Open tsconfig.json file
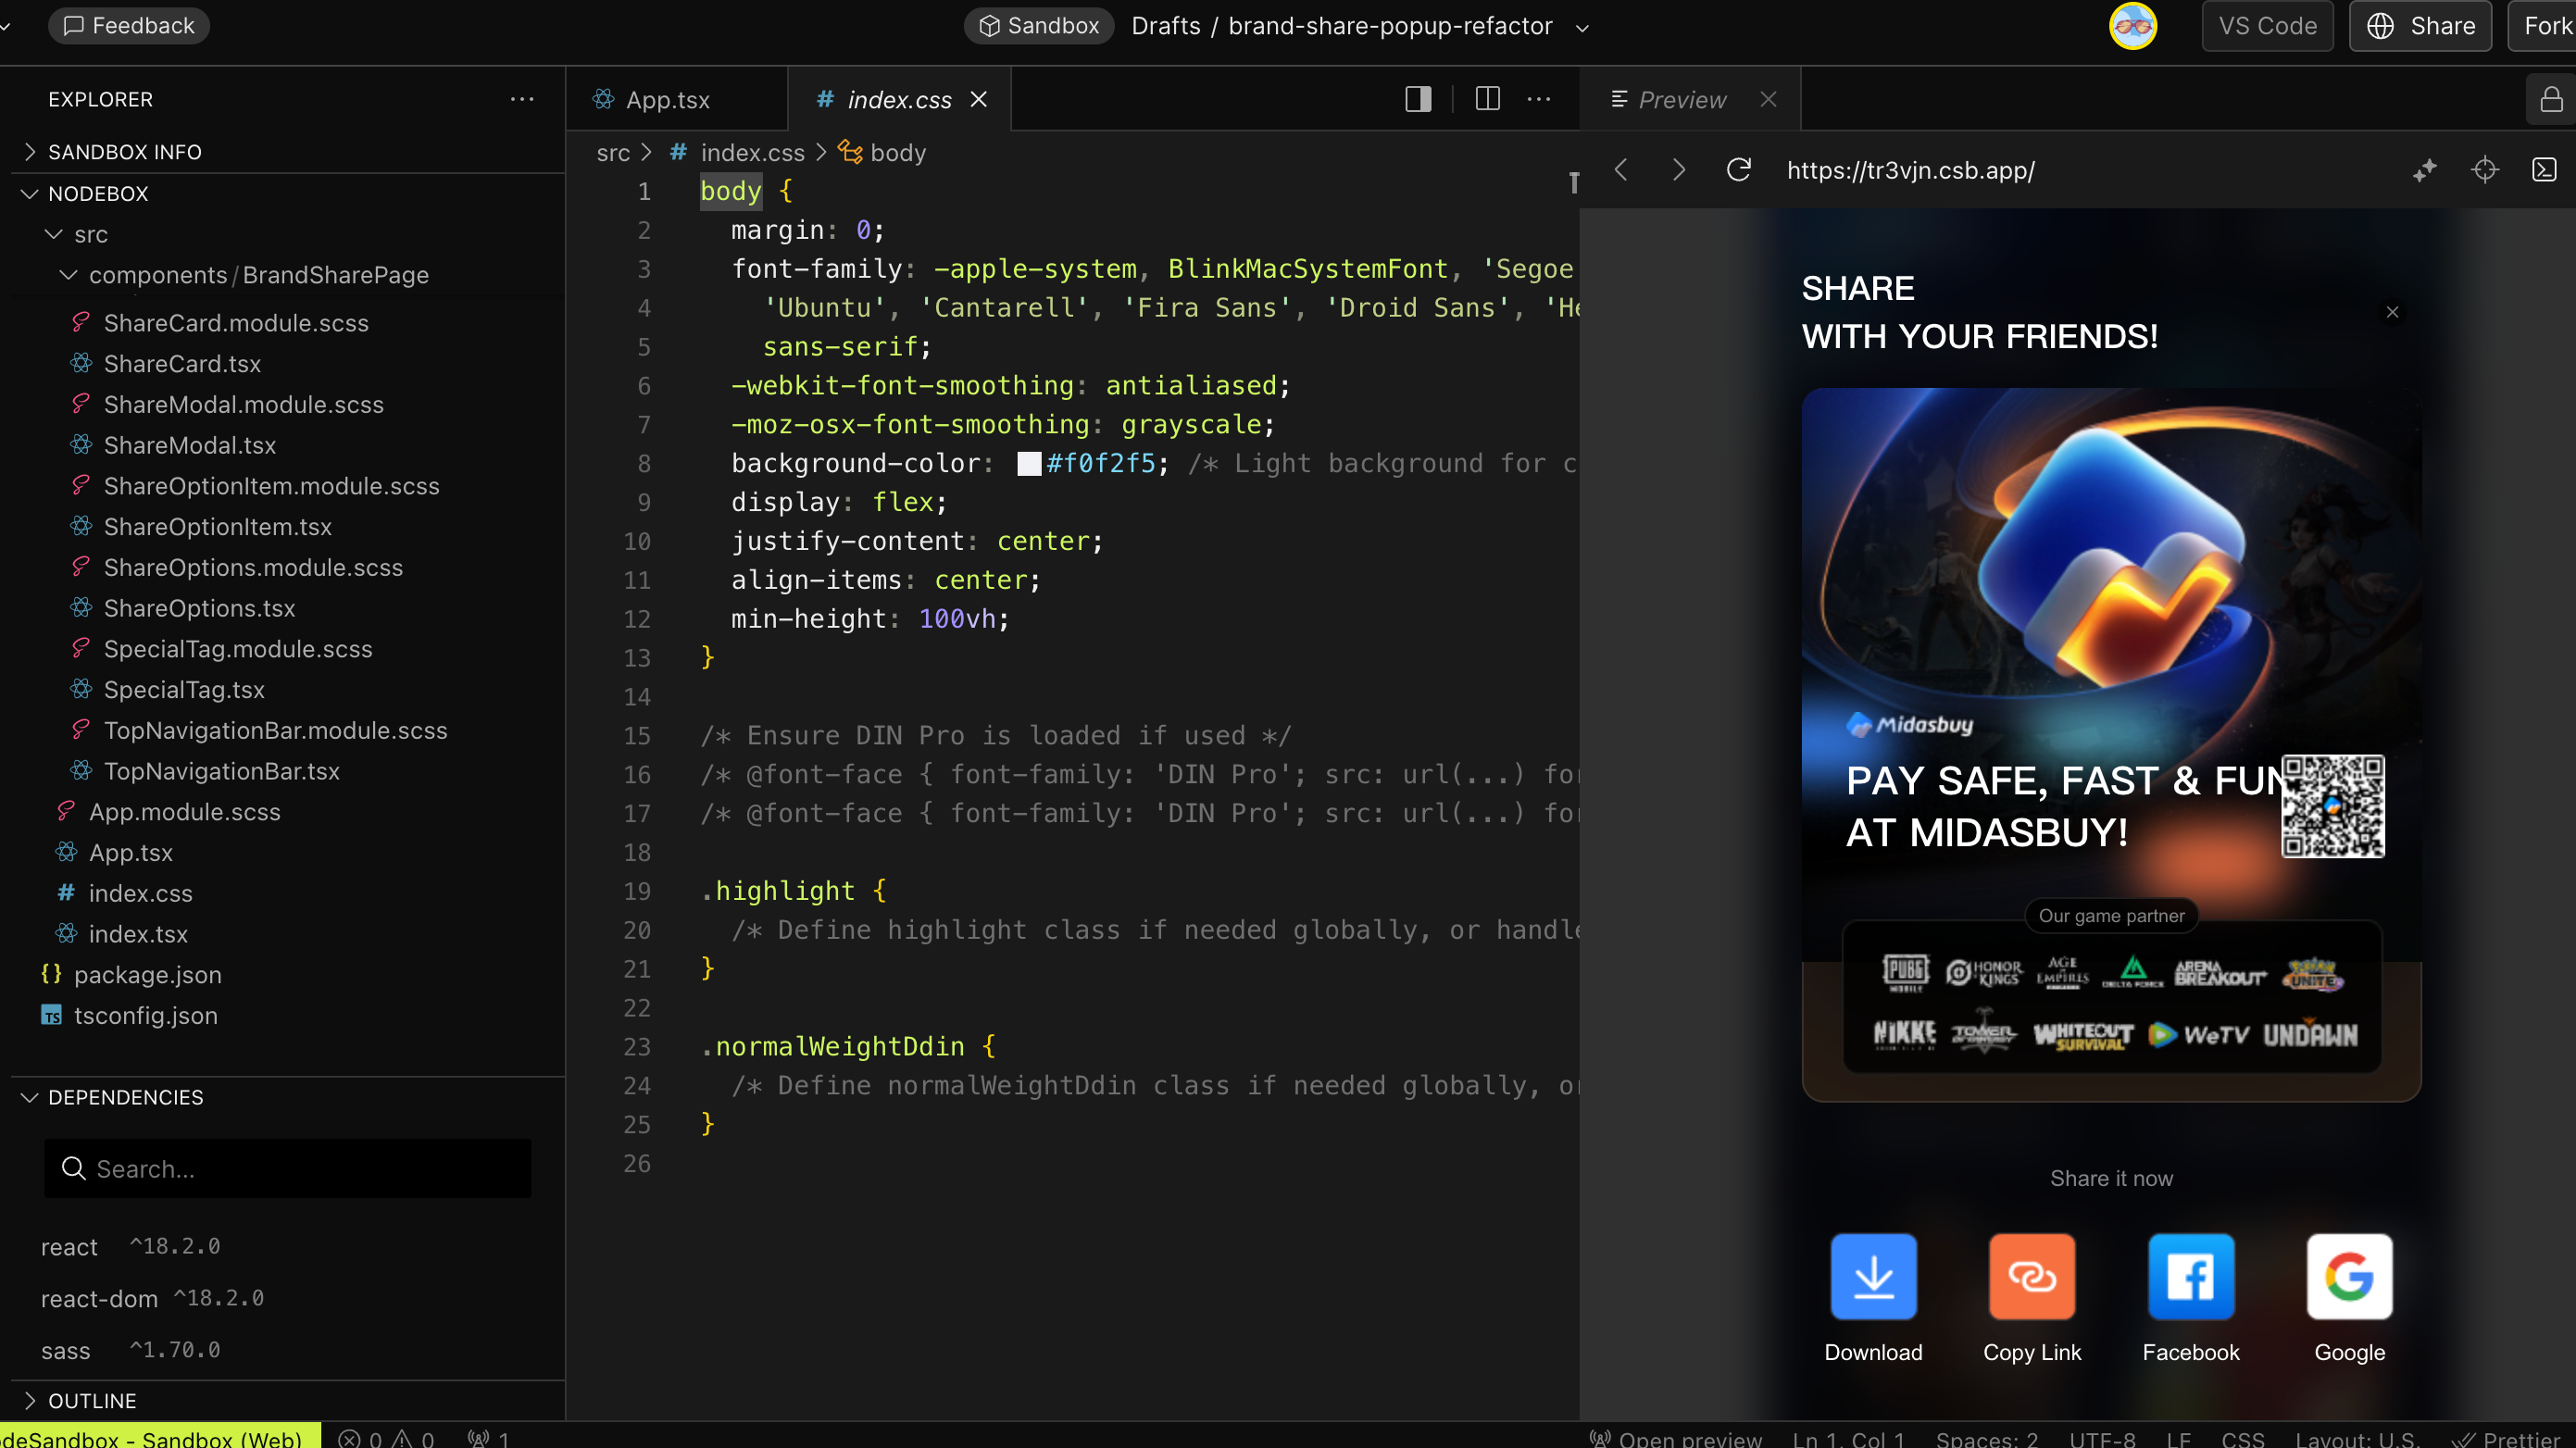 coord(145,1016)
